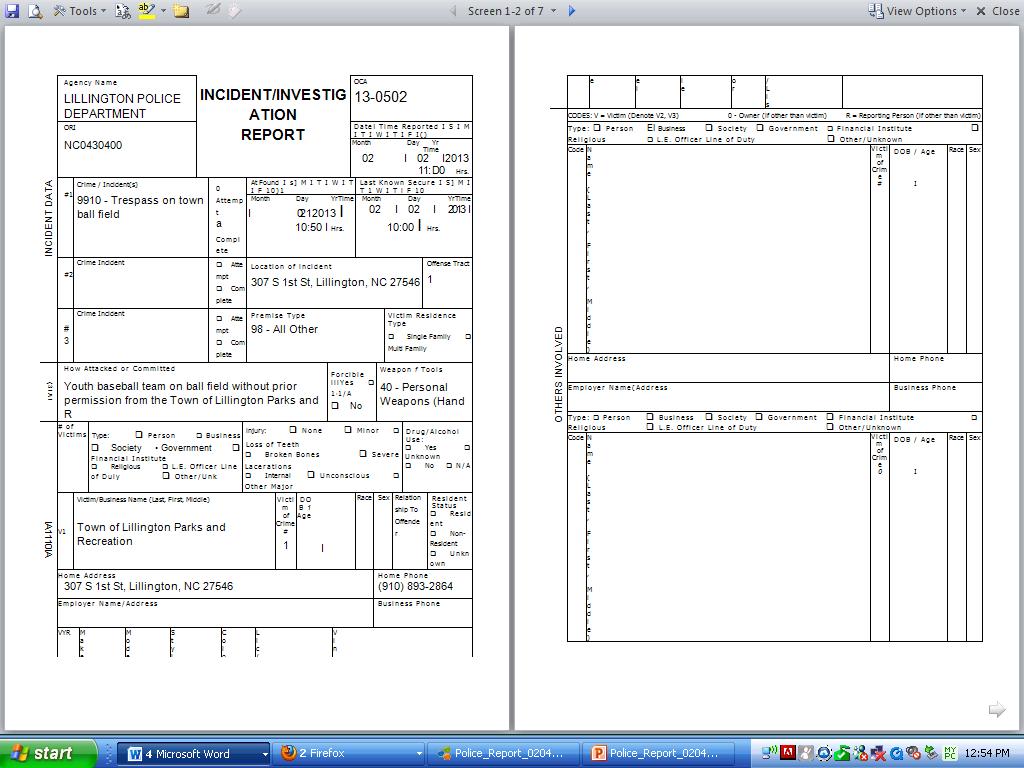This screenshot has height=768, width=1024.
Task: Click the MY PC tray icon
Action: point(950,754)
